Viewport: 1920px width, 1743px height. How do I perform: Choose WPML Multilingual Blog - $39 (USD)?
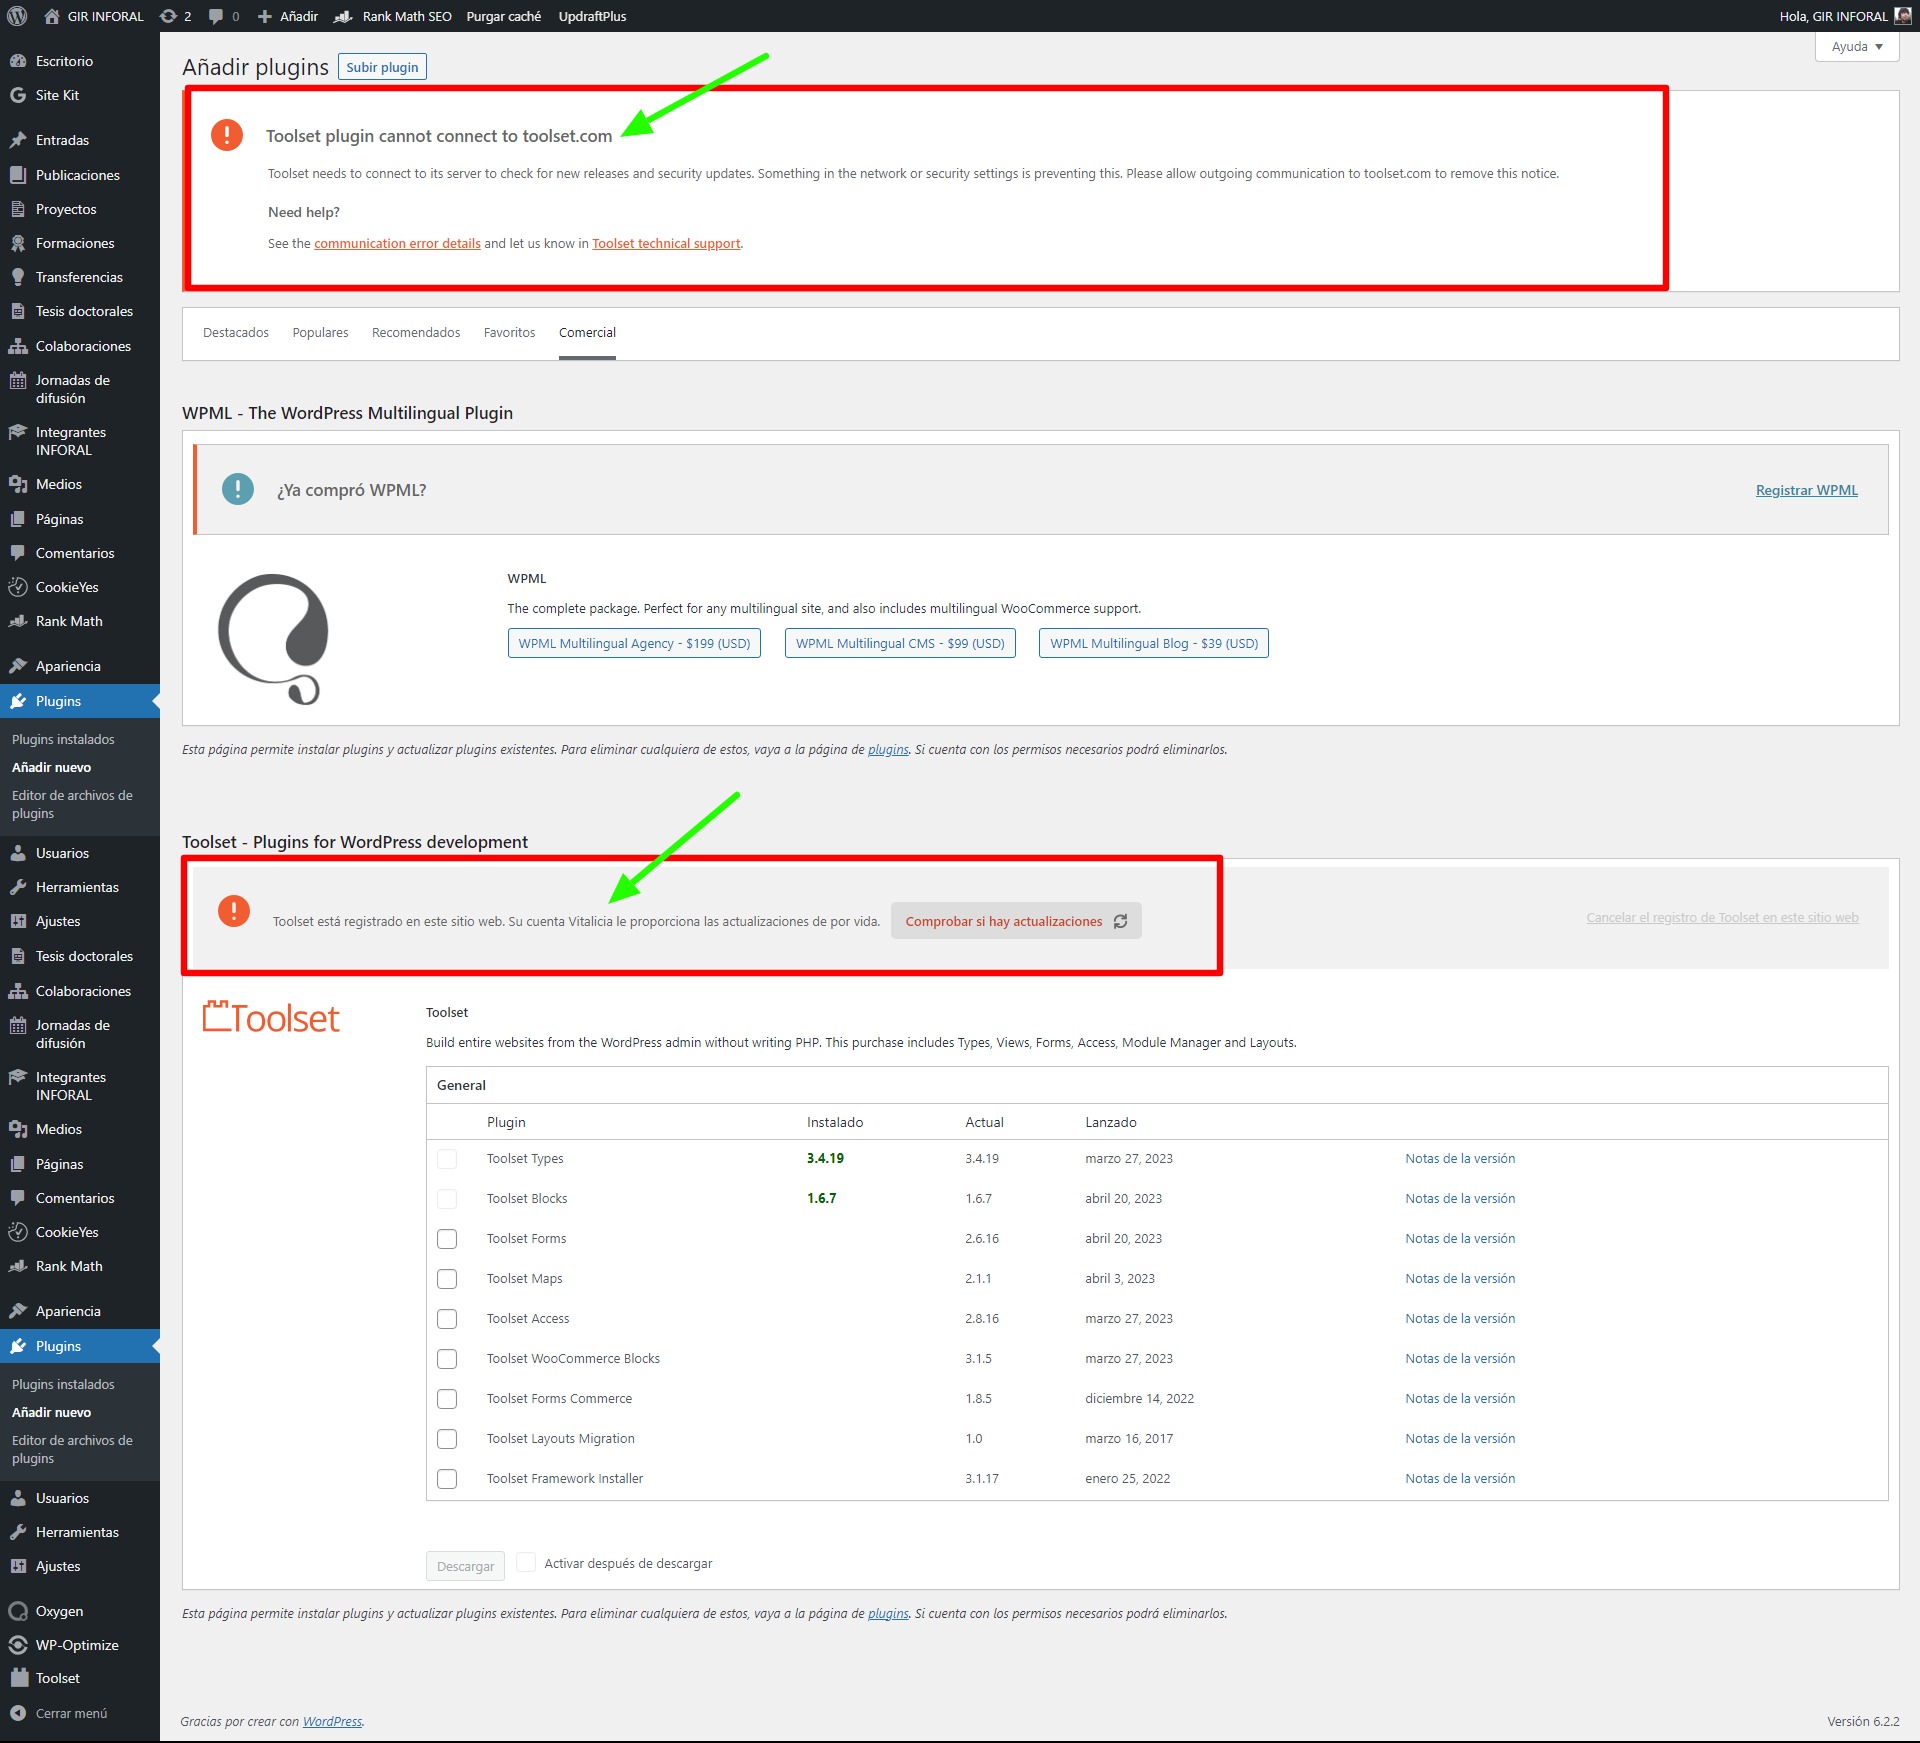[x=1154, y=643]
